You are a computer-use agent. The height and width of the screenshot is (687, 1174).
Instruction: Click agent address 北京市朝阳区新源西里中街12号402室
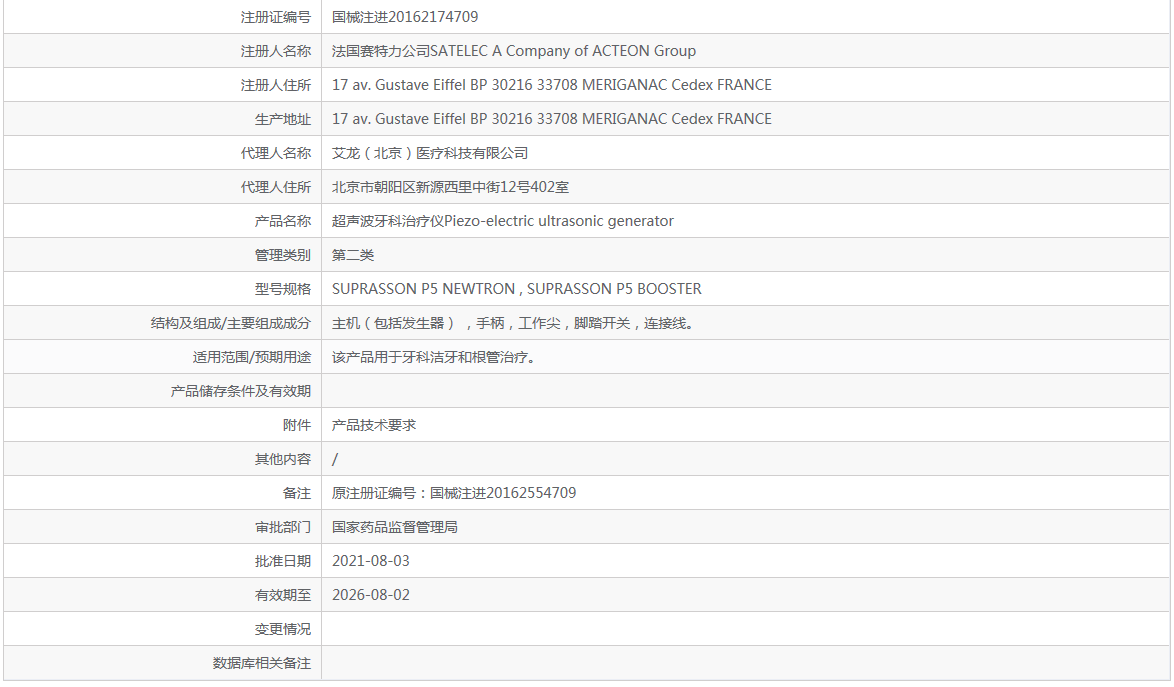pyautogui.click(x=450, y=187)
